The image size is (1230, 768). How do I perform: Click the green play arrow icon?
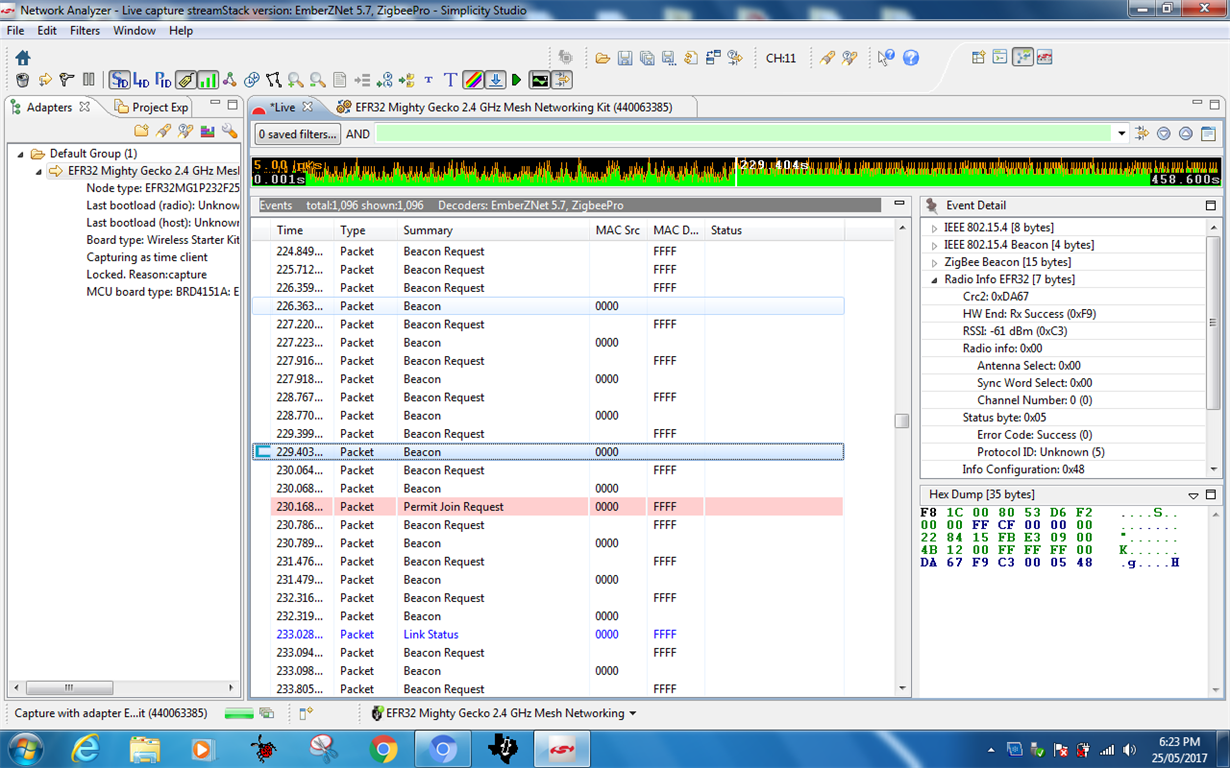point(516,79)
